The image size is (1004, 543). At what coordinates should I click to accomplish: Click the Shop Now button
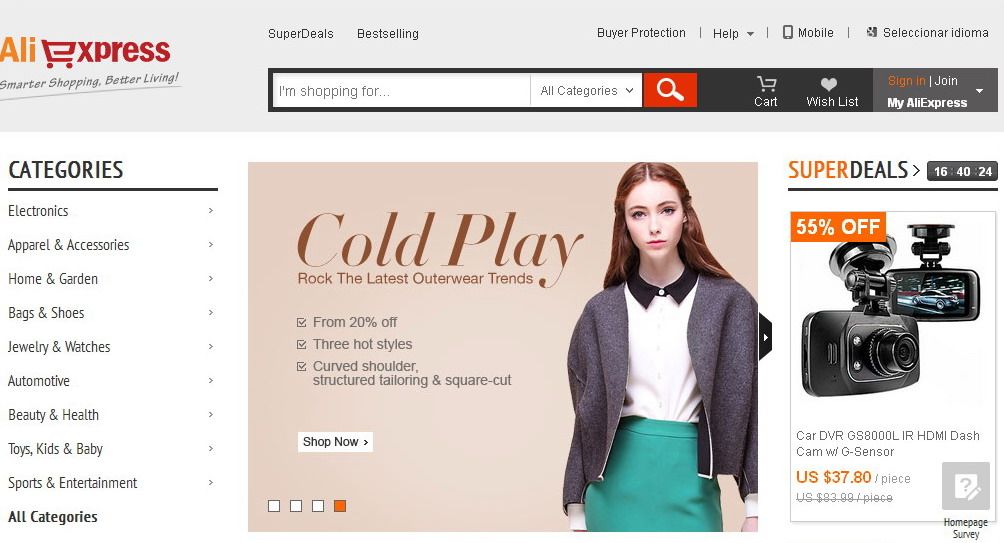(x=335, y=442)
